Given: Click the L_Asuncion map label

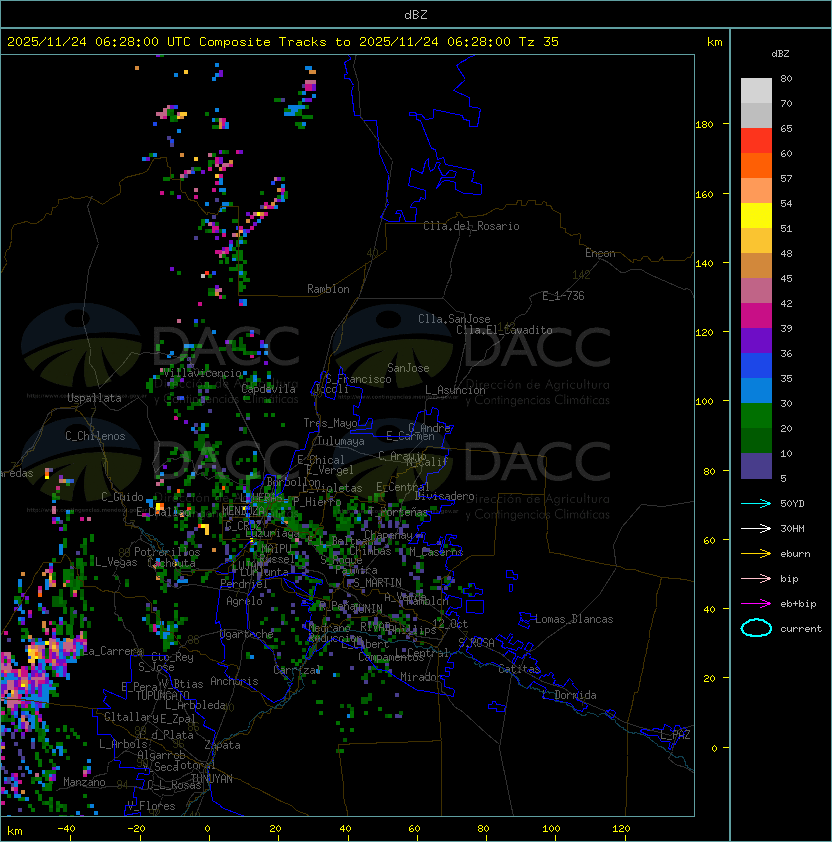Looking at the screenshot, I should [455, 390].
